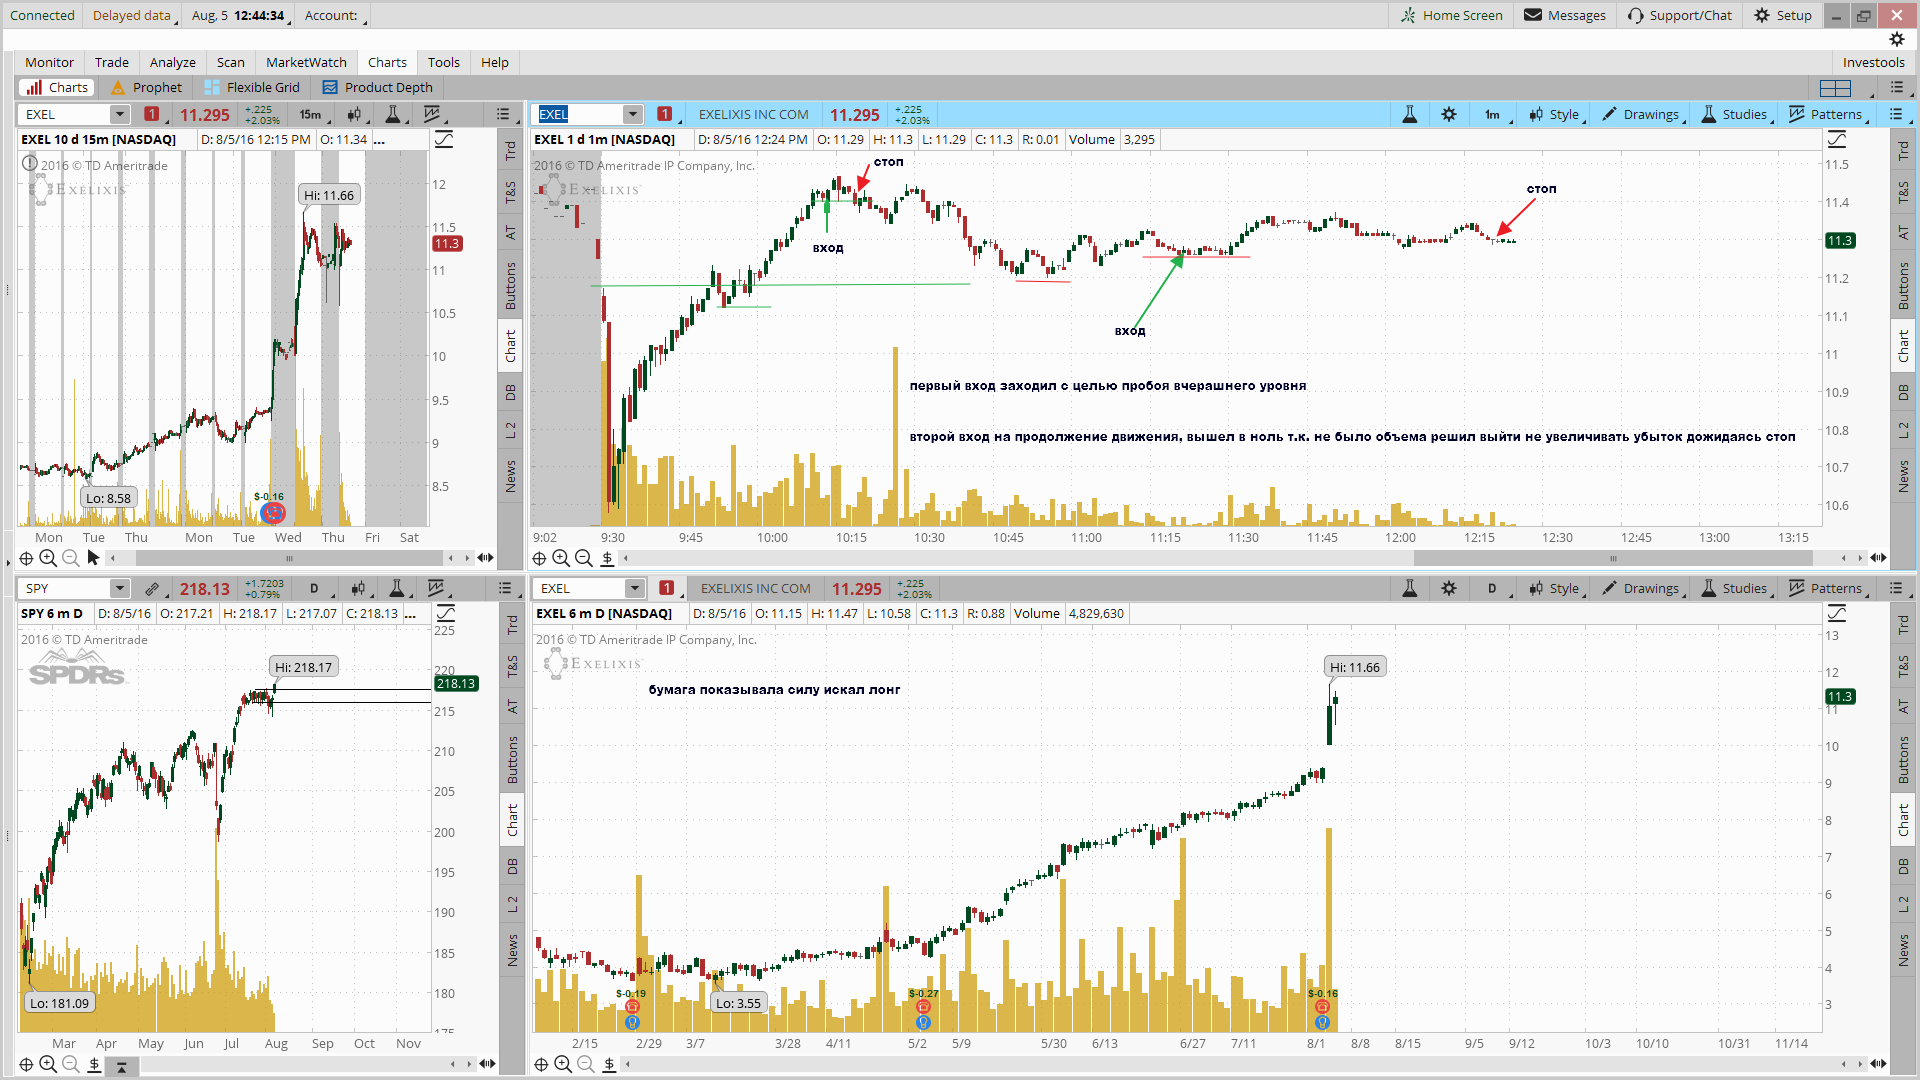This screenshot has height=1080, width=1920.
Task: Open the Trade tab
Action: pyautogui.click(x=112, y=62)
